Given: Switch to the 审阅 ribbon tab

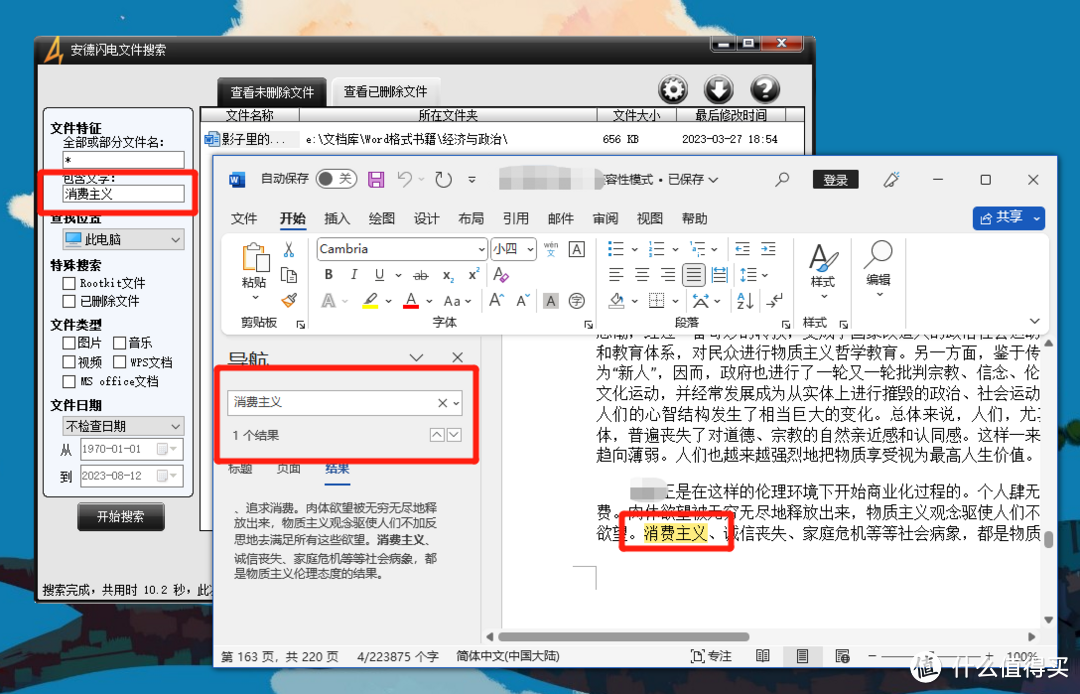Looking at the screenshot, I should coord(605,219).
